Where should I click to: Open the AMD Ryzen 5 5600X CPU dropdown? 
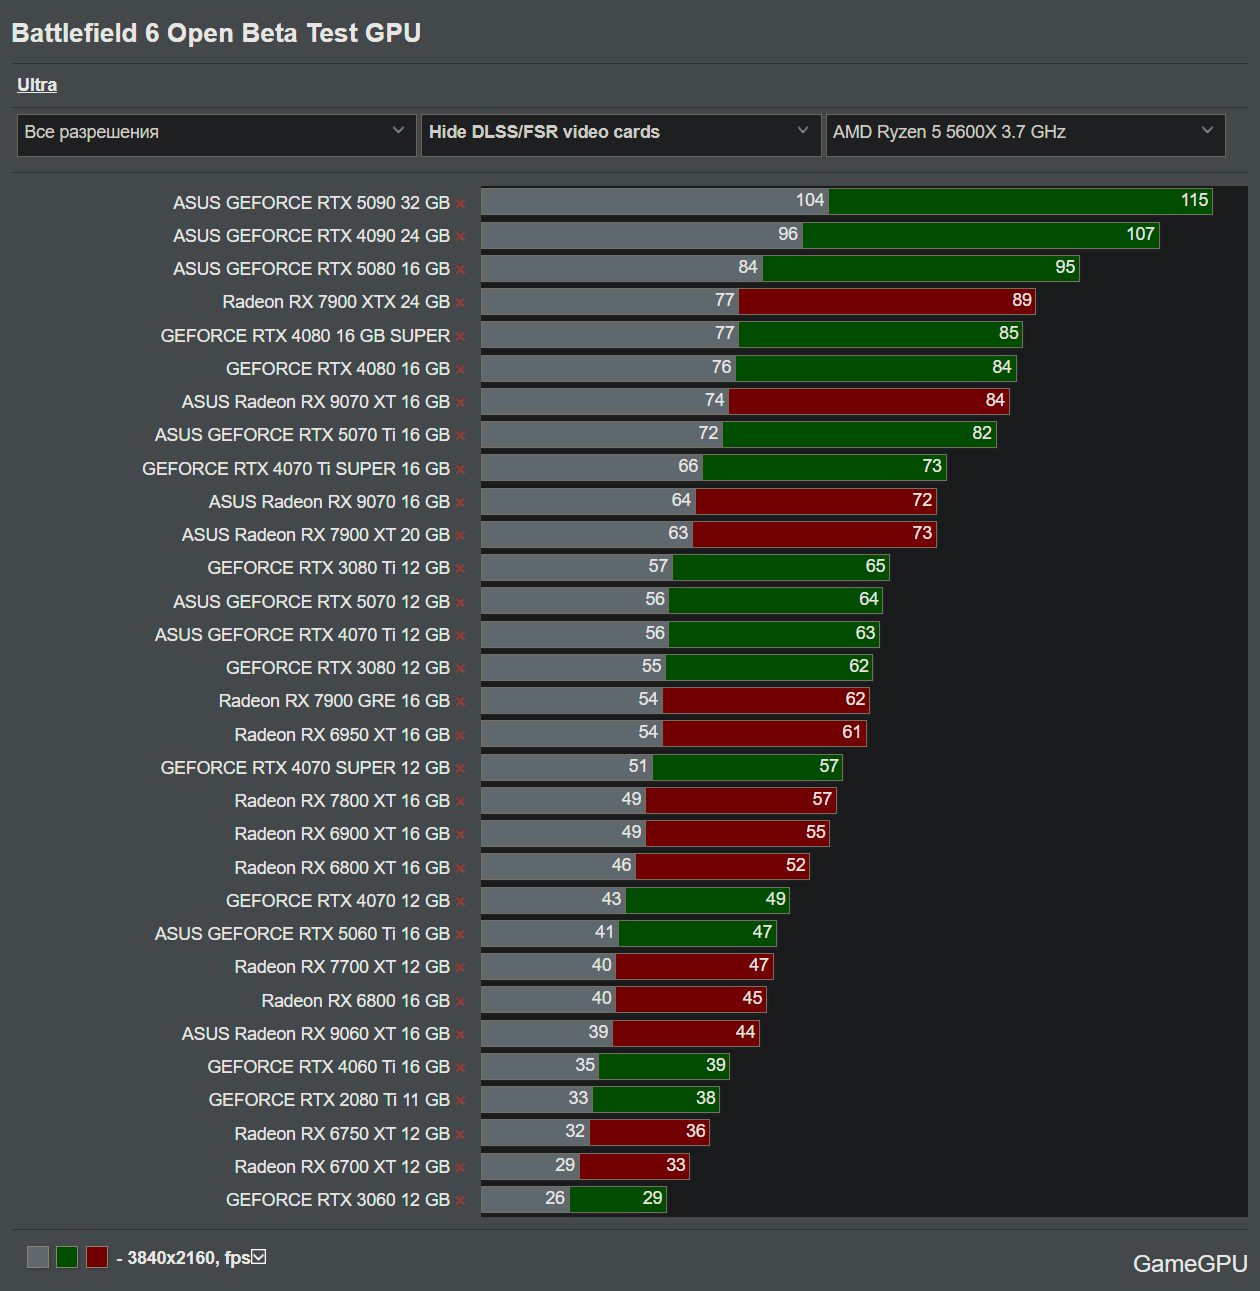point(1025,135)
